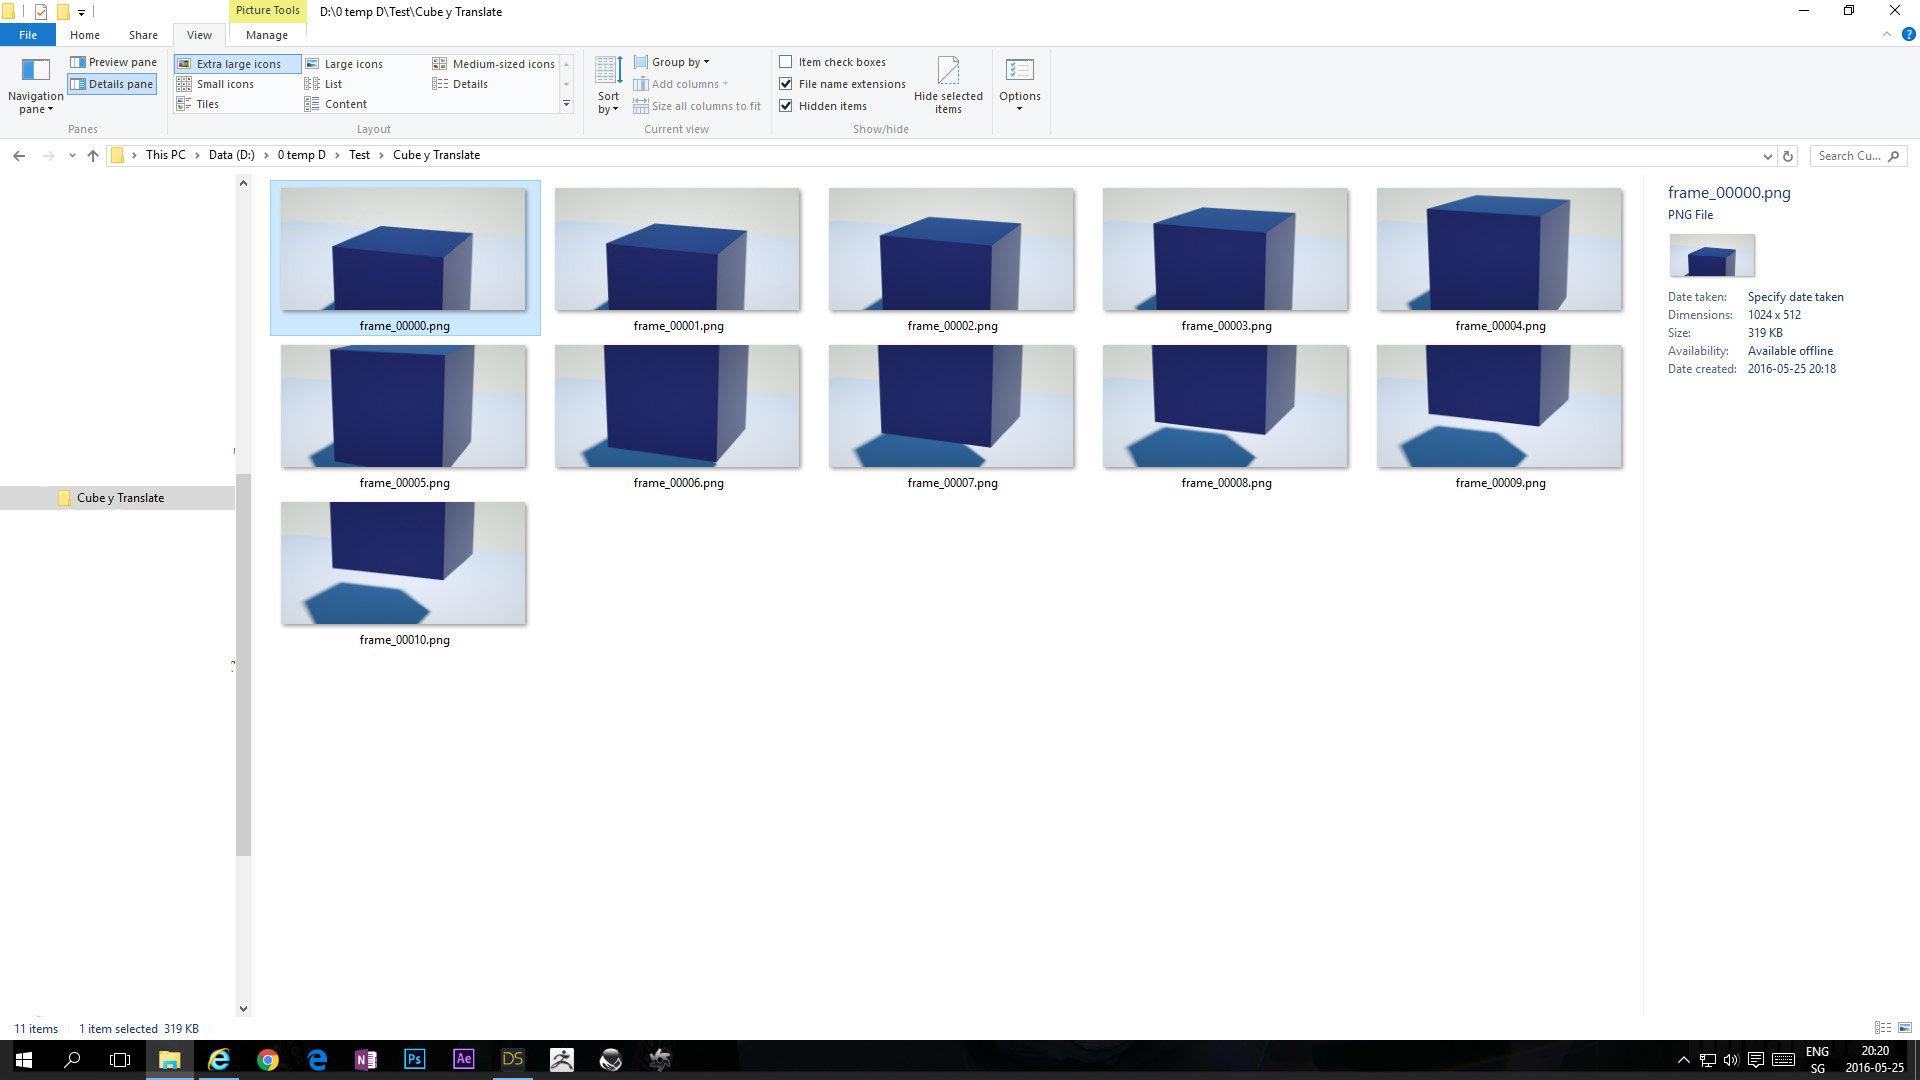Open folder Options icon
Viewport: 1920px width, 1080px height.
pos(1019,71)
